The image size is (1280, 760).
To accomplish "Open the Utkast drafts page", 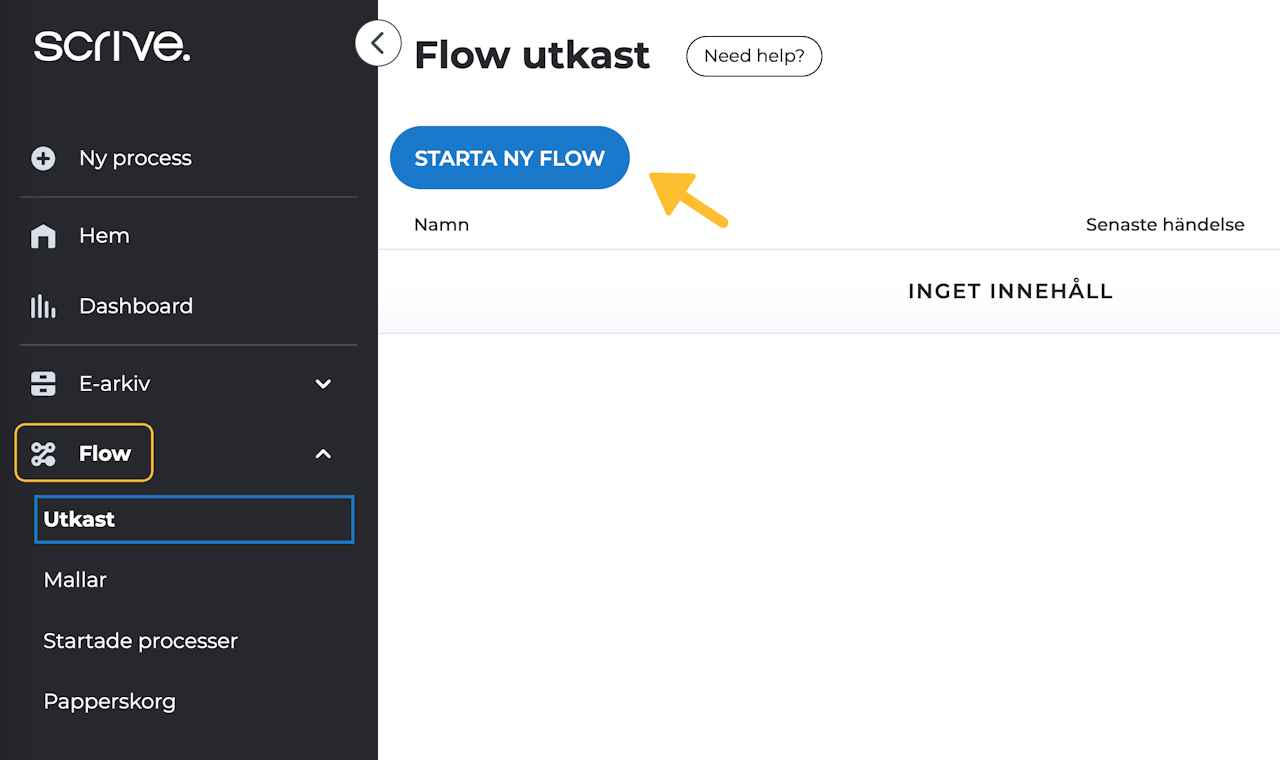I will tap(79, 519).
